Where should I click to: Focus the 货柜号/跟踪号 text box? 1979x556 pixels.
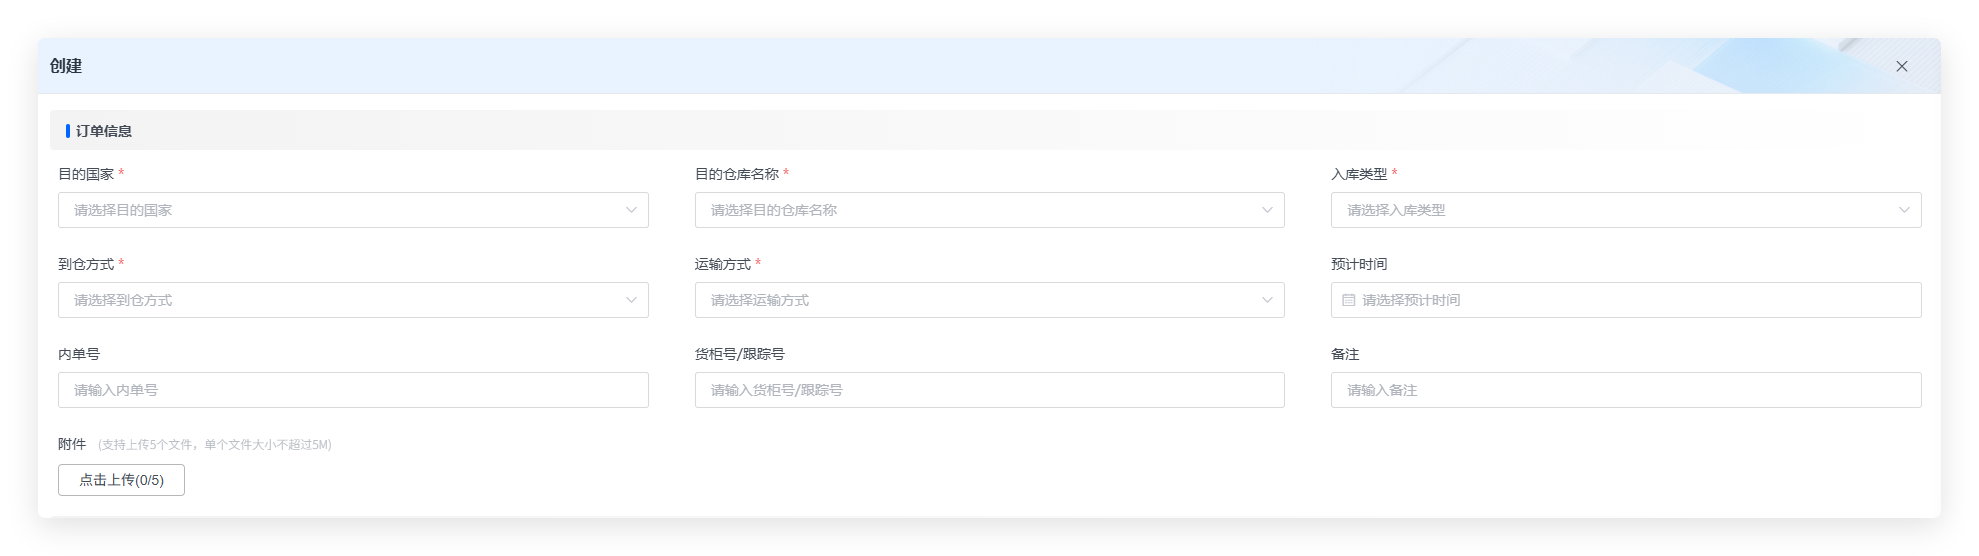[989, 390]
